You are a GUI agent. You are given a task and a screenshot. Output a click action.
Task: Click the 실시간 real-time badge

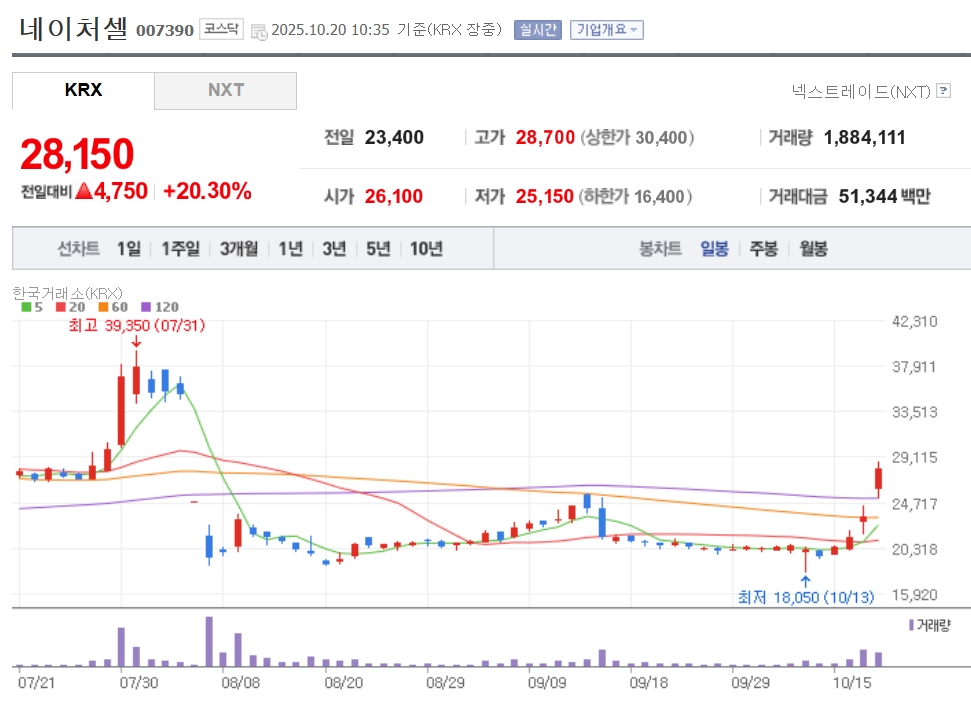pyautogui.click(x=538, y=30)
